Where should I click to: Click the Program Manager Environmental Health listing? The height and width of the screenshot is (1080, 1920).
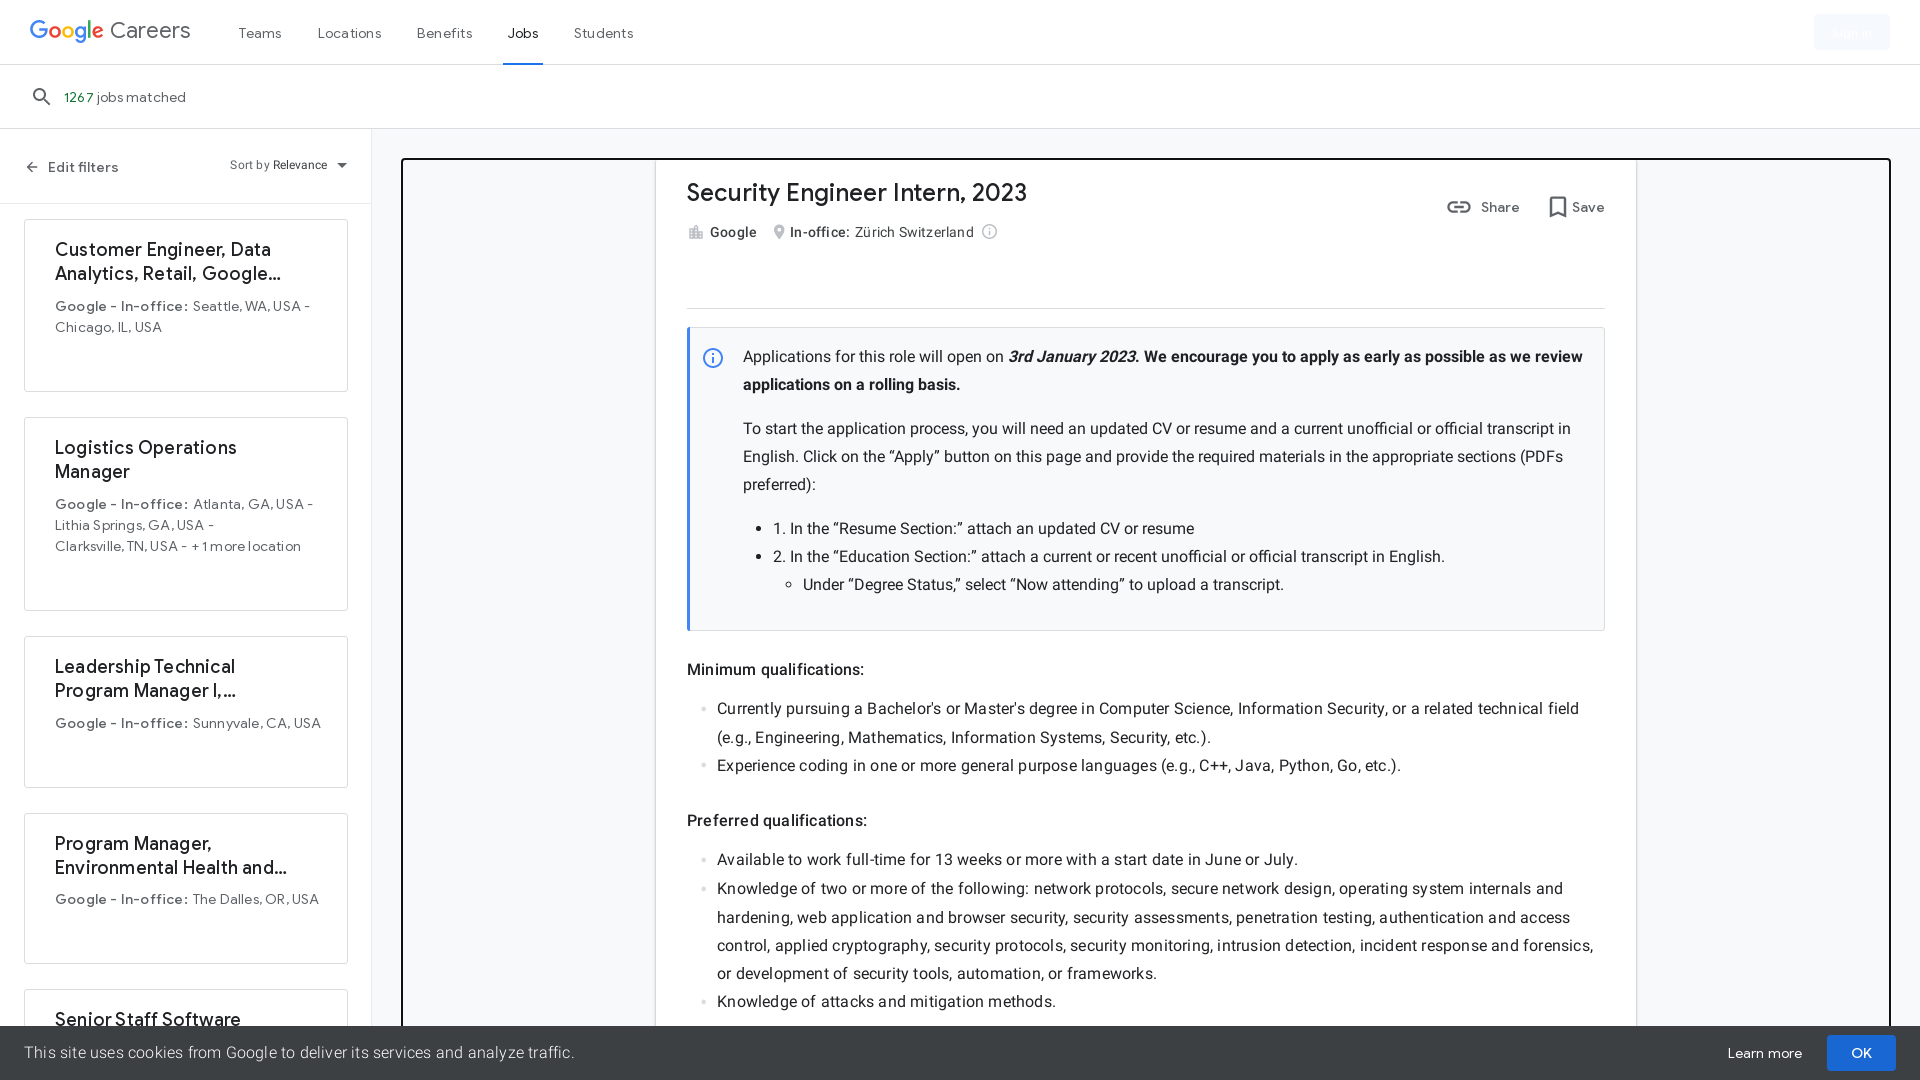(186, 887)
